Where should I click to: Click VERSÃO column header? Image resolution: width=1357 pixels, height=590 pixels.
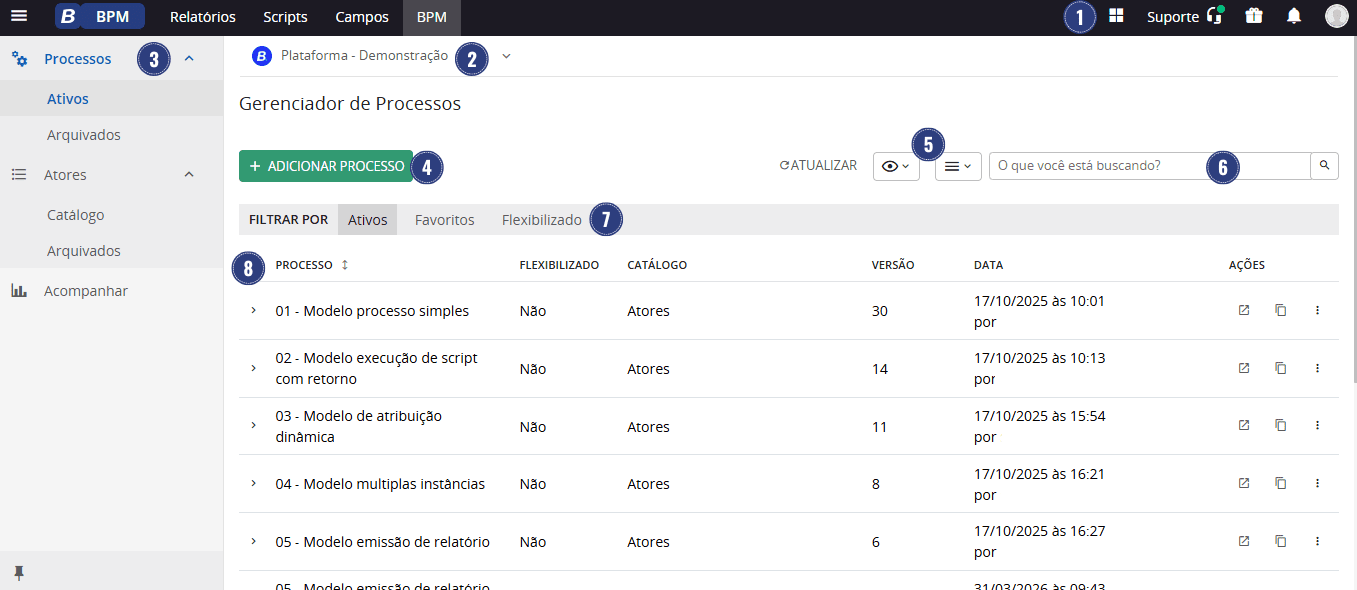(893, 265)
